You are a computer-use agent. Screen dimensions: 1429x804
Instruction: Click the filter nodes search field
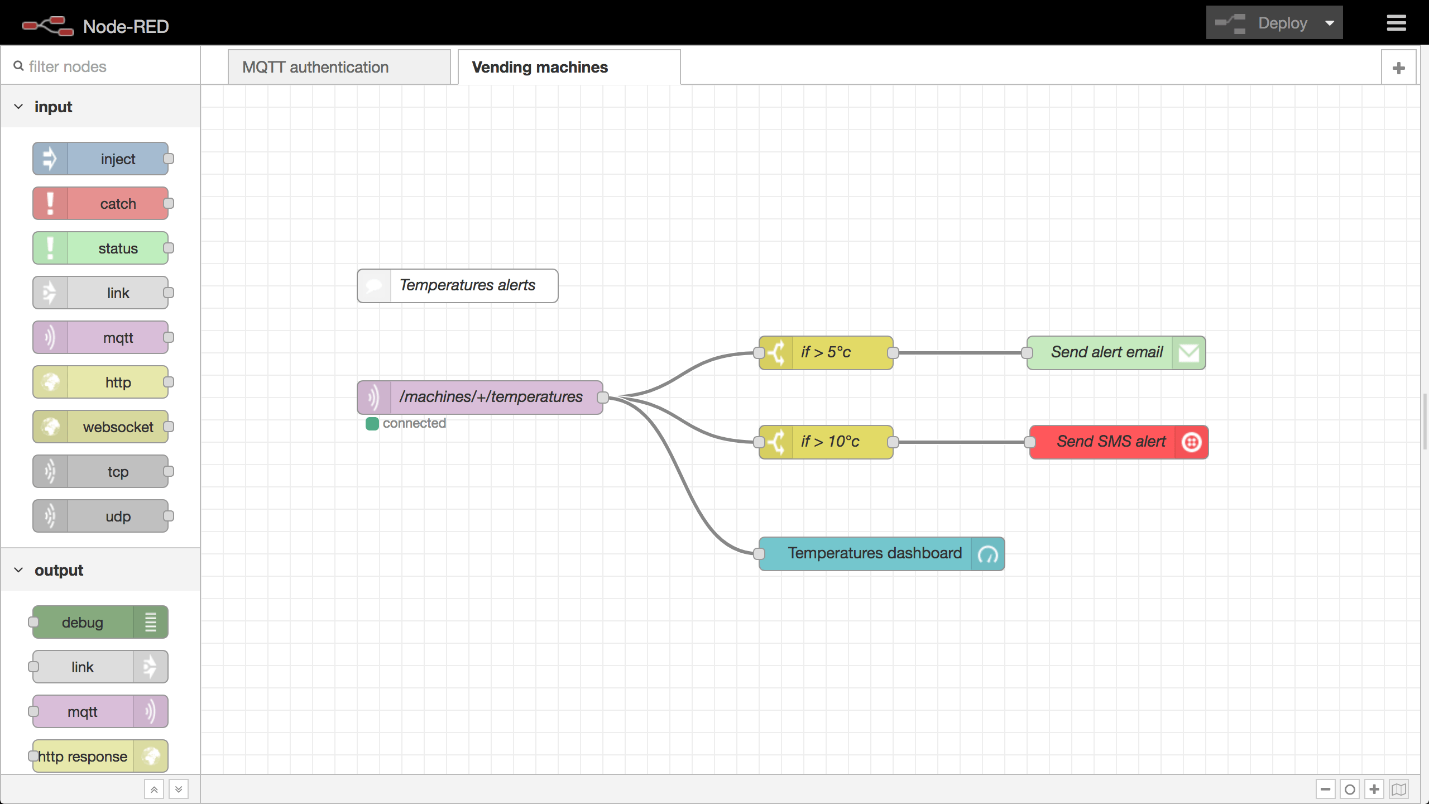point(100,66)
